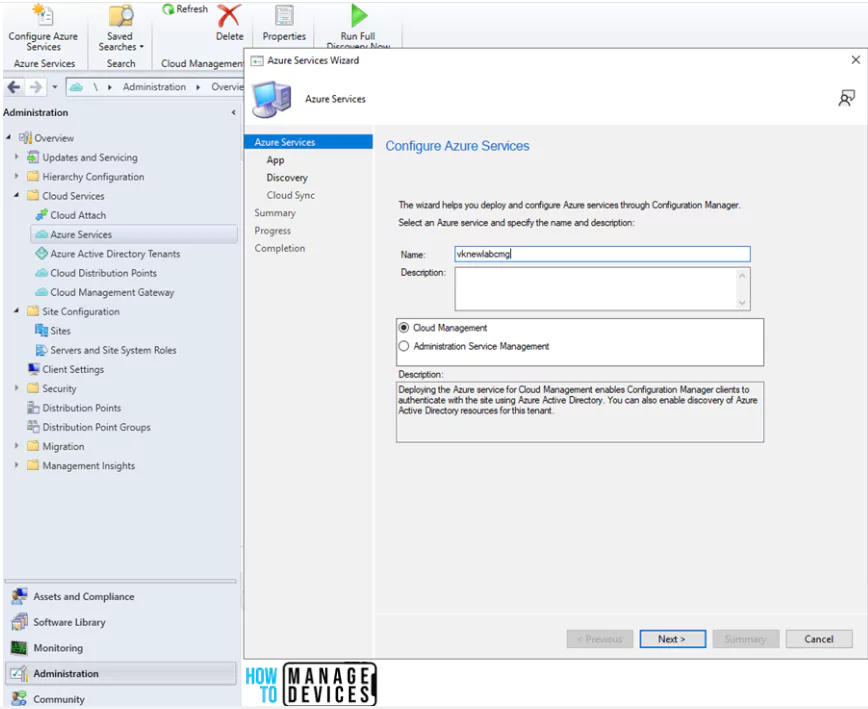
Task: Select Distribution Point Groups icon
Action: click(x=34, y=427)
